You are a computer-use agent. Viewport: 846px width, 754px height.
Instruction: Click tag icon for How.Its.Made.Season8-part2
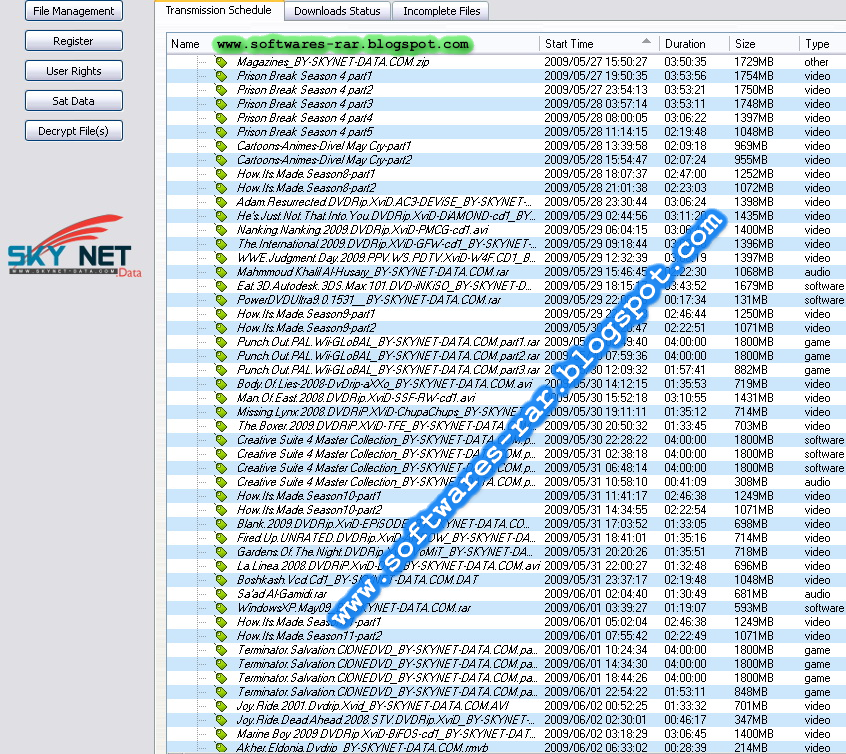221,188
